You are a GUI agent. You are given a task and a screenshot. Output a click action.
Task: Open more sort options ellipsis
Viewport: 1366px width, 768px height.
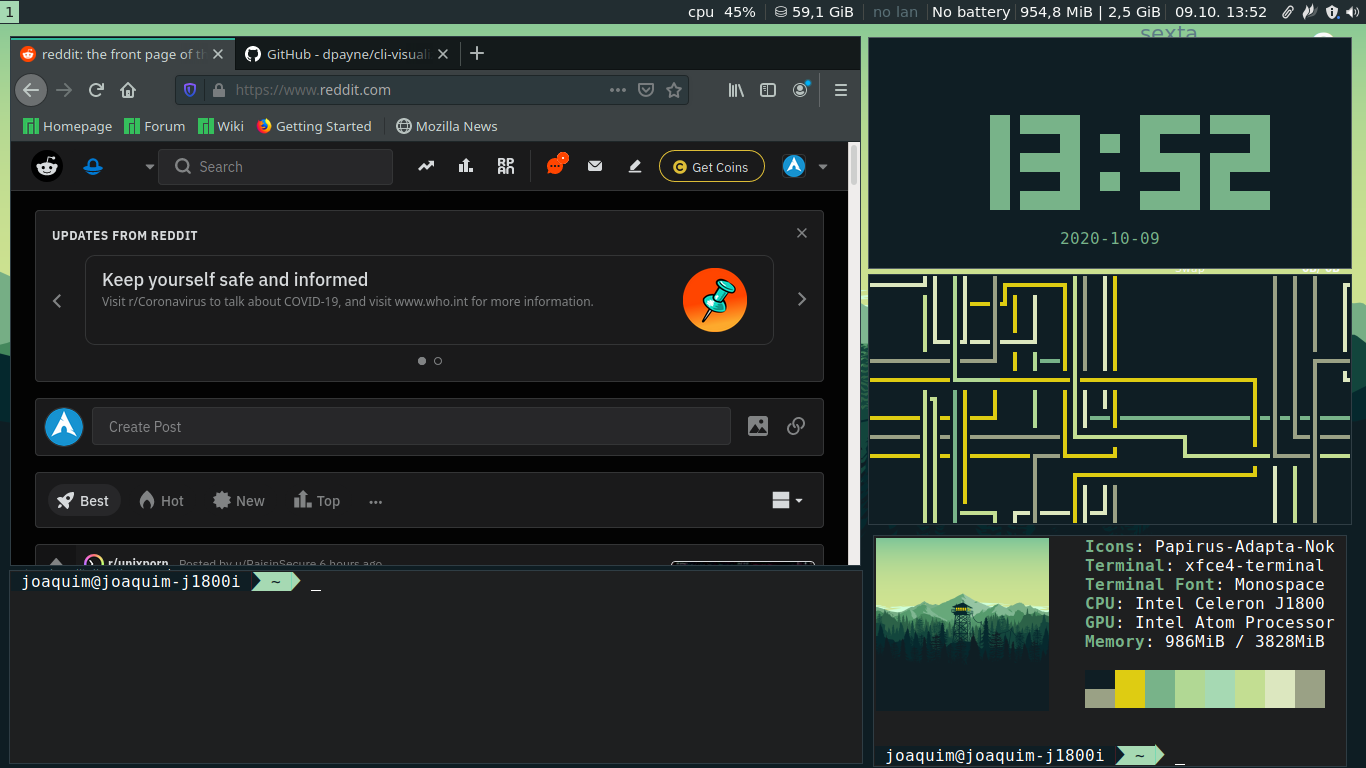coord(376,502)
